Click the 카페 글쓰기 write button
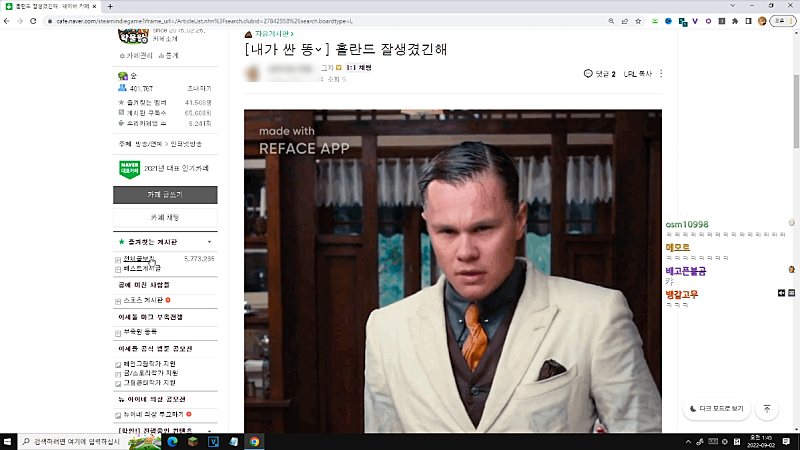Viewport: 800px width, 450px height. [165, 195]
